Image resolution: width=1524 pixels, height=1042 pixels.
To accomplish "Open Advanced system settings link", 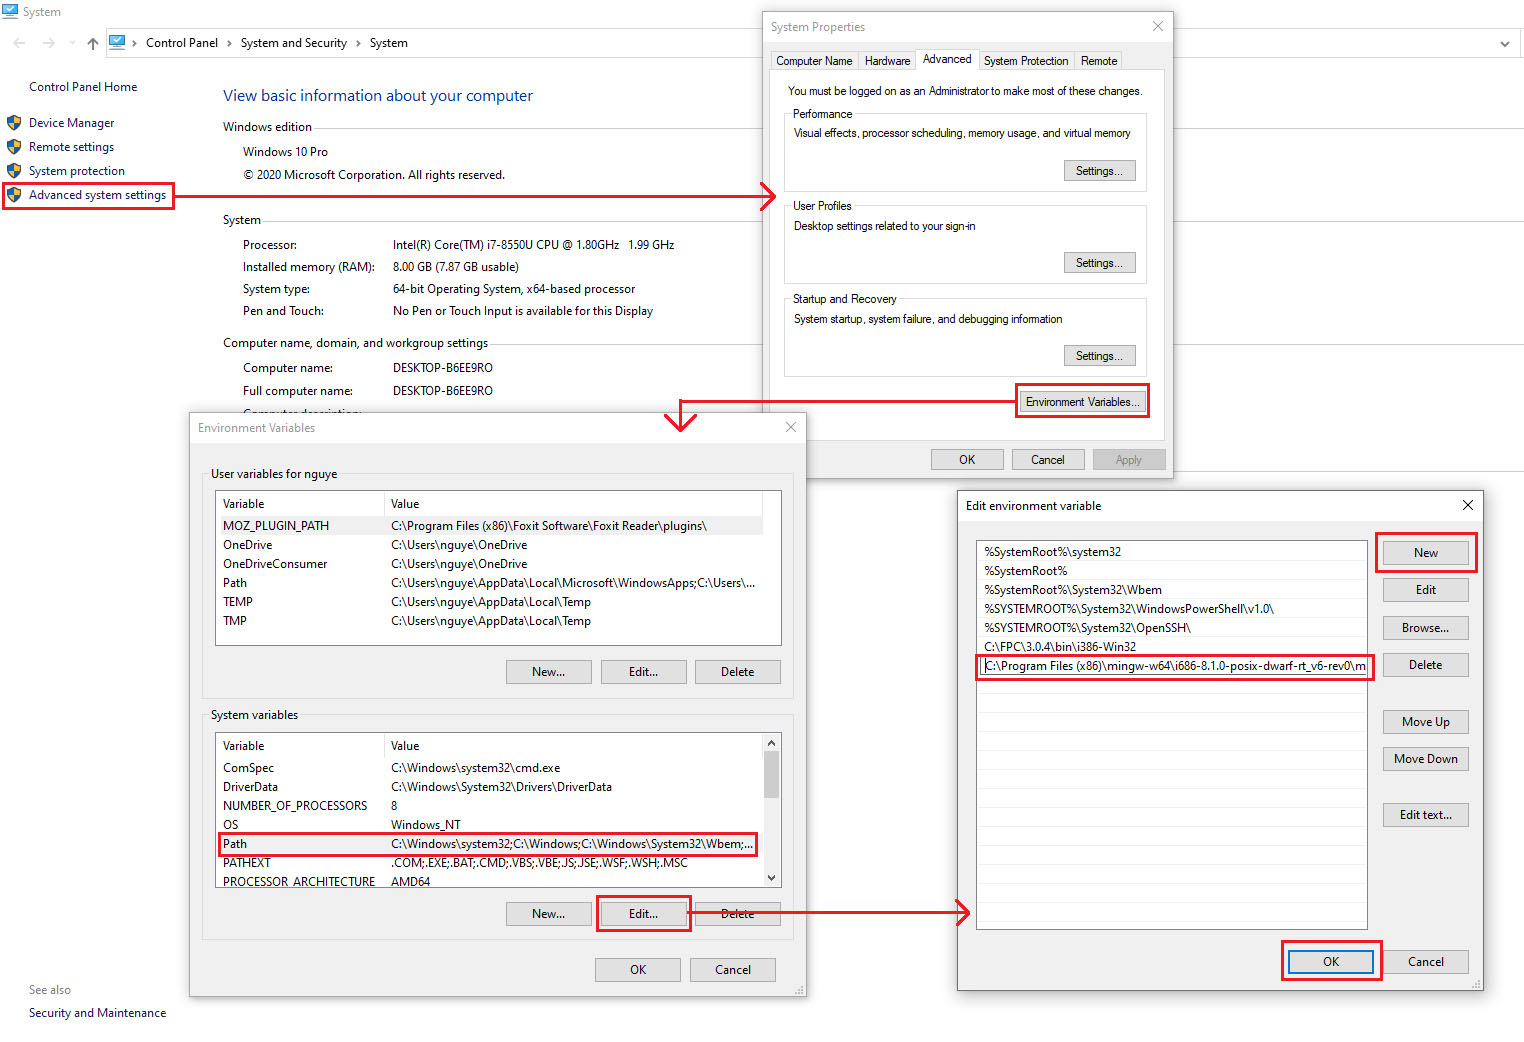I will pos(97,195).
